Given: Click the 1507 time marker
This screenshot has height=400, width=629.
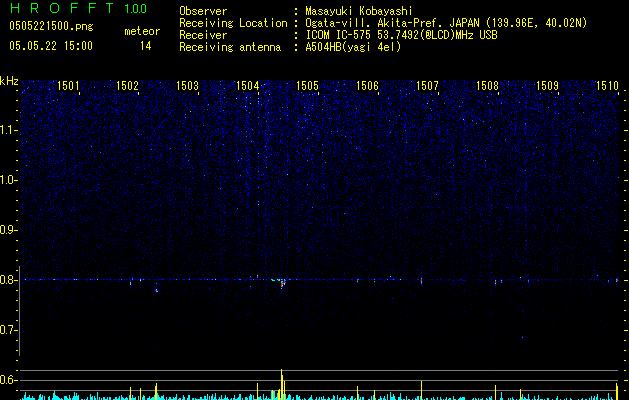Looking at the screenshot, I should 428,86.
